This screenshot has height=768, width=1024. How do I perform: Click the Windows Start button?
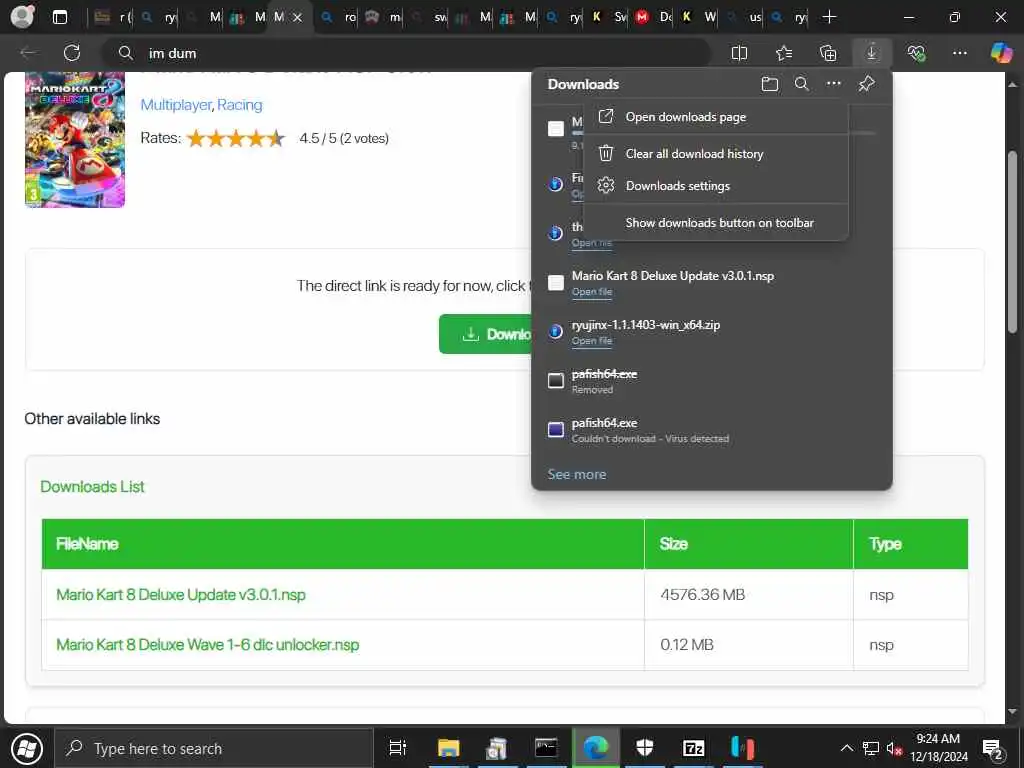point(27,748)
